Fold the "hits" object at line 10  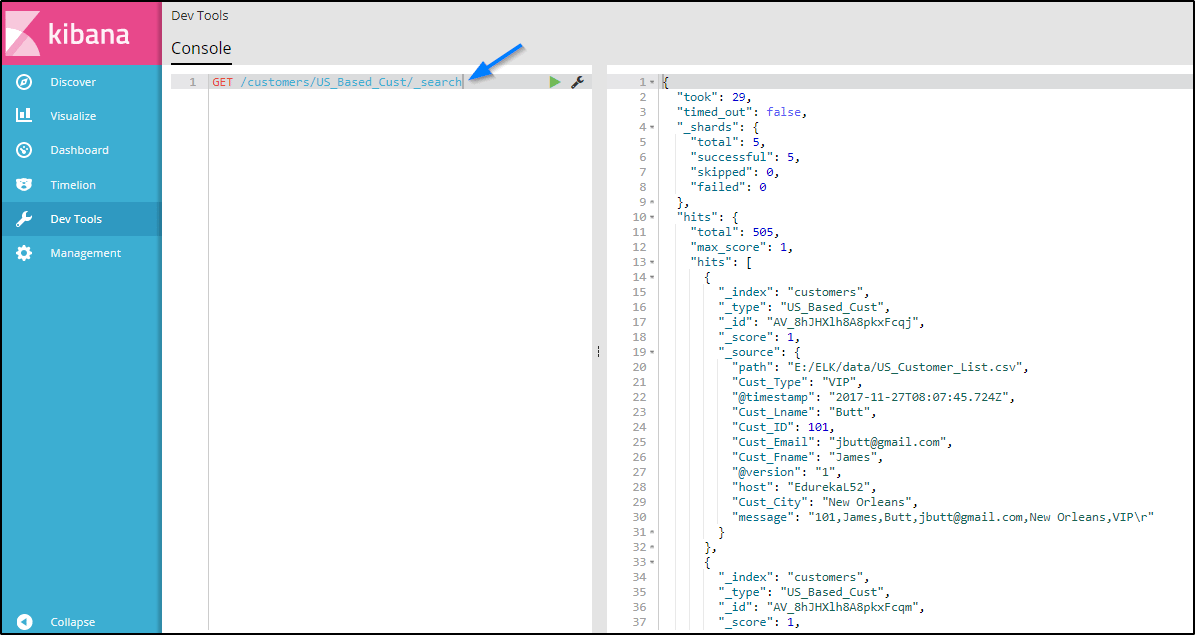coord(652,217)
